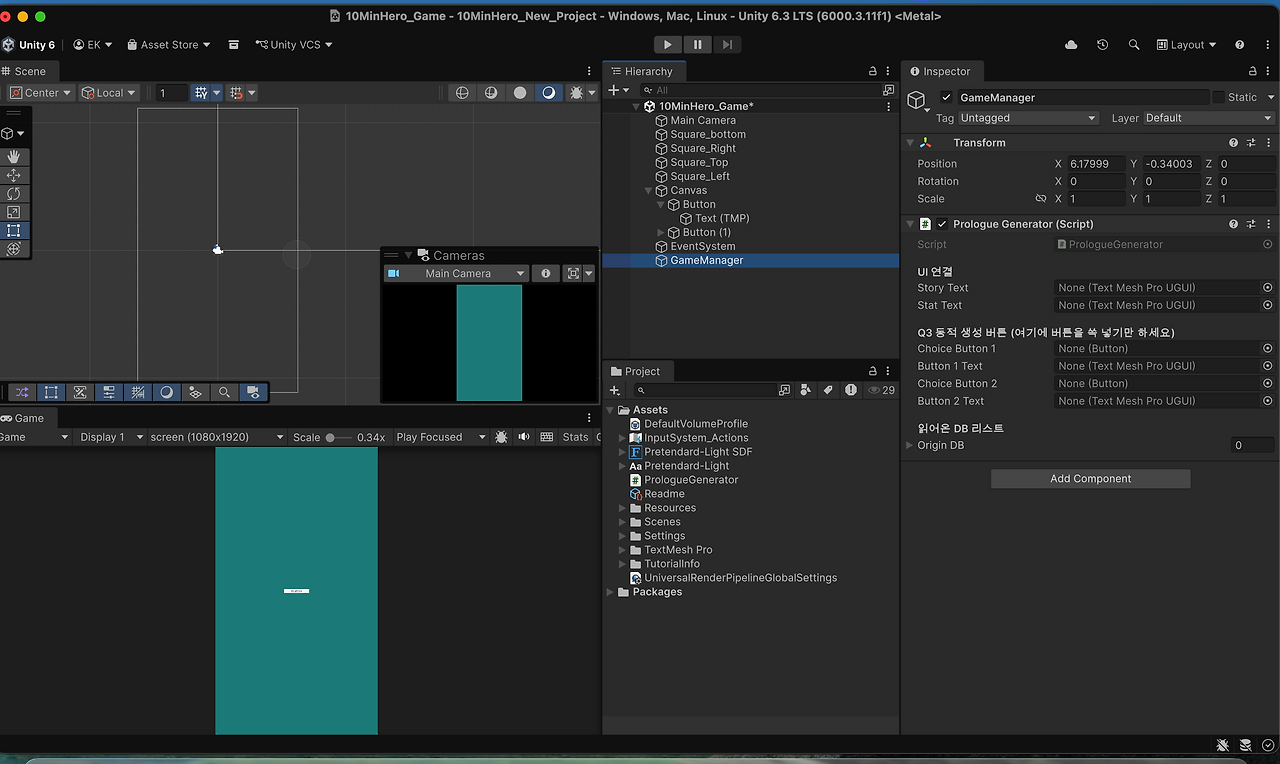Select the Move tool
This screenshot has height=764, width=1280.
(15, 175)
